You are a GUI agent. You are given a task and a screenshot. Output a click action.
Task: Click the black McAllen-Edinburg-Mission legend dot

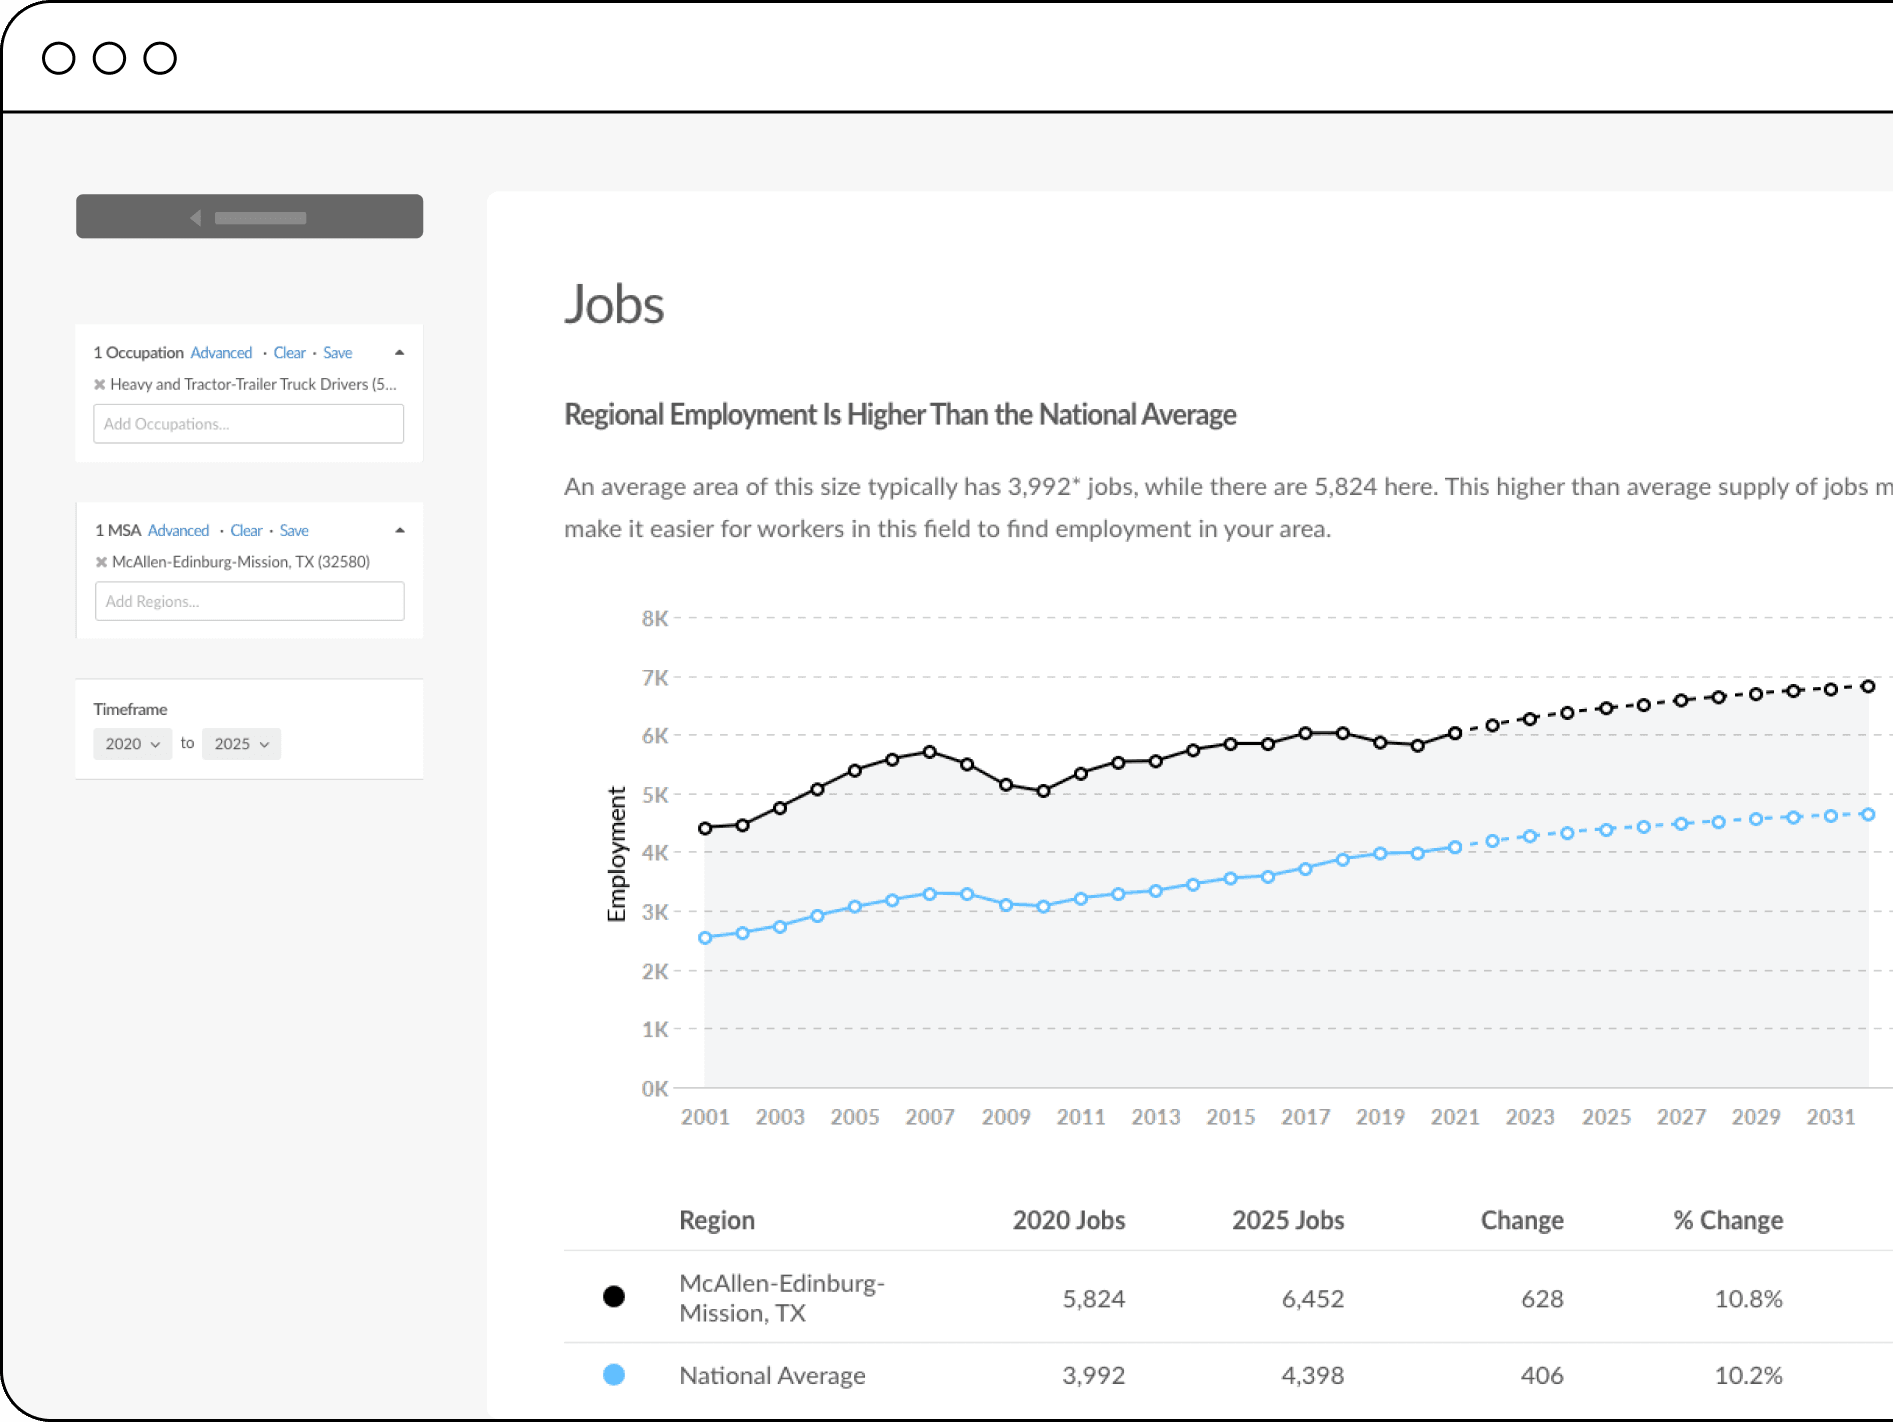(614, 1297)
